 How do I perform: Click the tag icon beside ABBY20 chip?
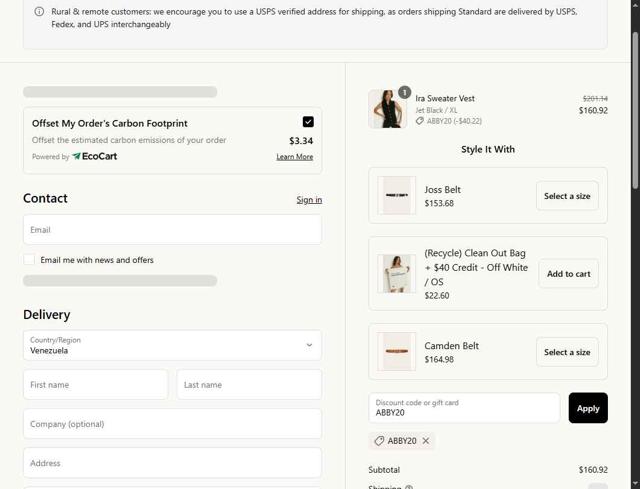(x=379, y=441)
